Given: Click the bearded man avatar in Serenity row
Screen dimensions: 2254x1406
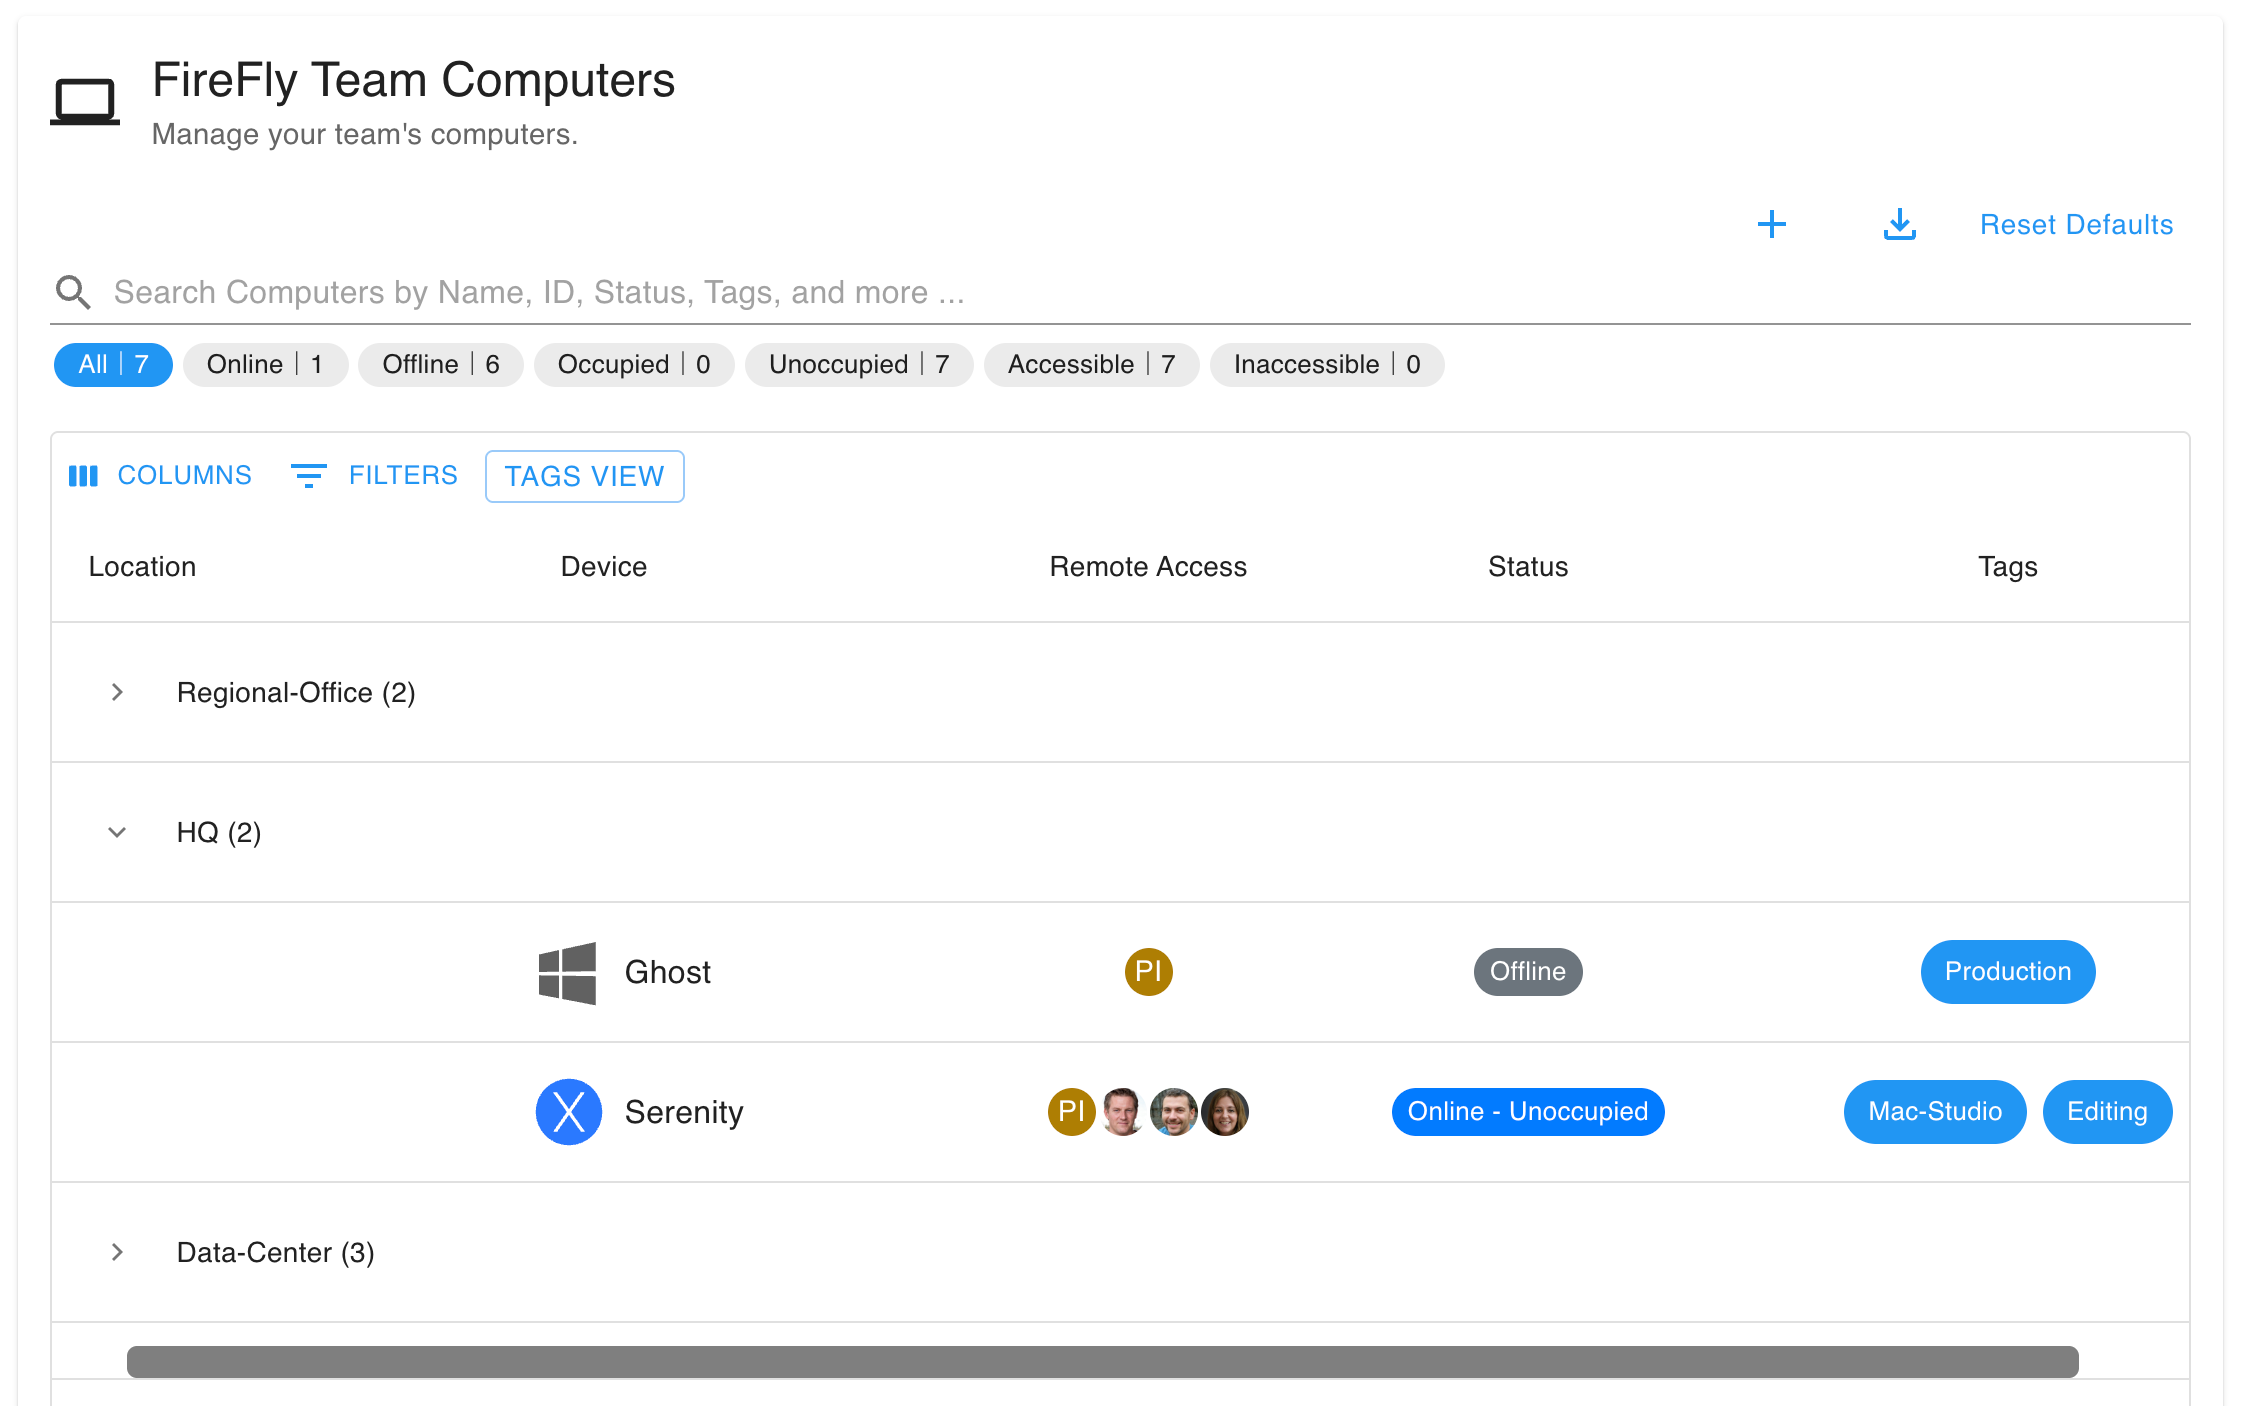Looking at the screenshot, I should (x=1173, y=1112).
